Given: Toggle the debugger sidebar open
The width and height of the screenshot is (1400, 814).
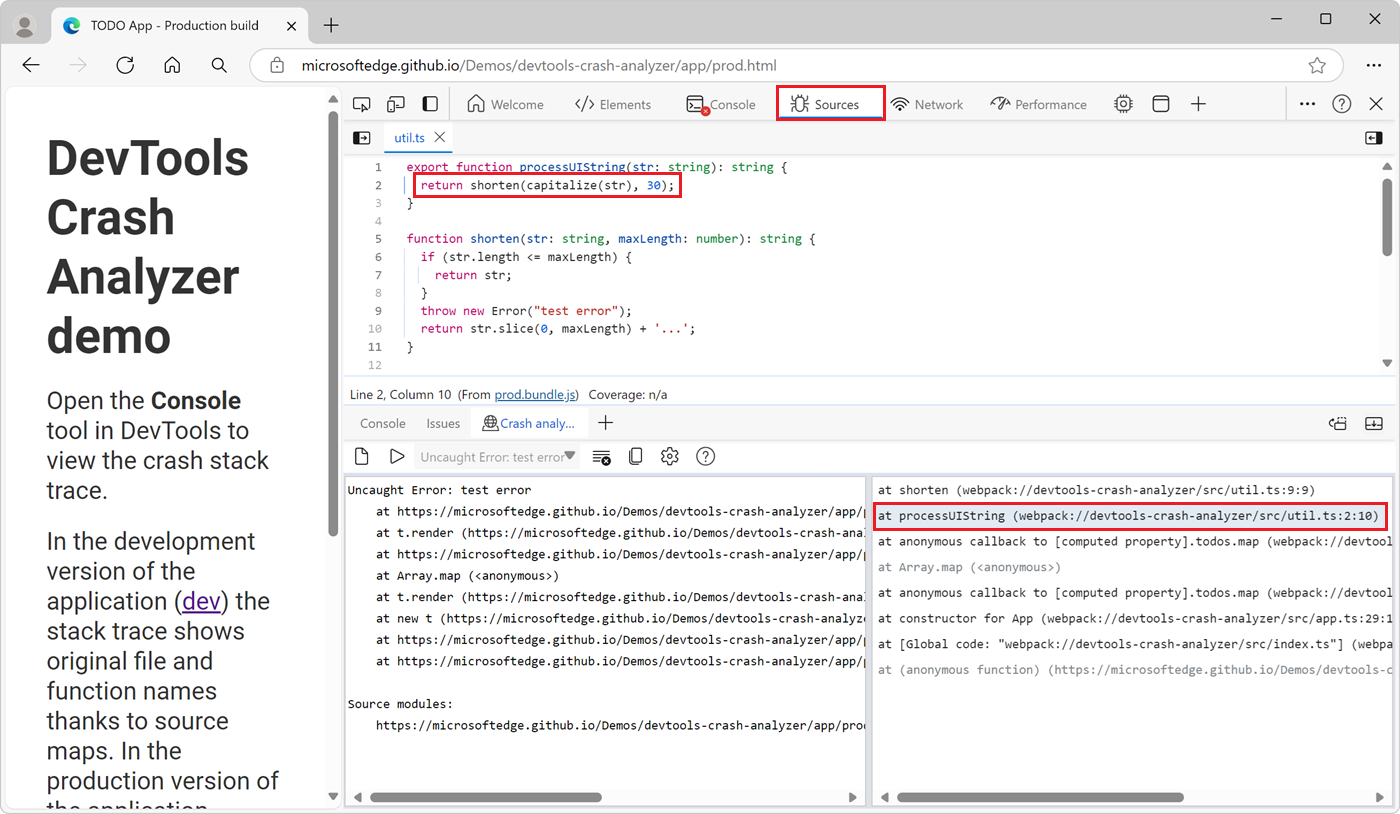Looking at the screenshot, I should (x=1374, y=138).
